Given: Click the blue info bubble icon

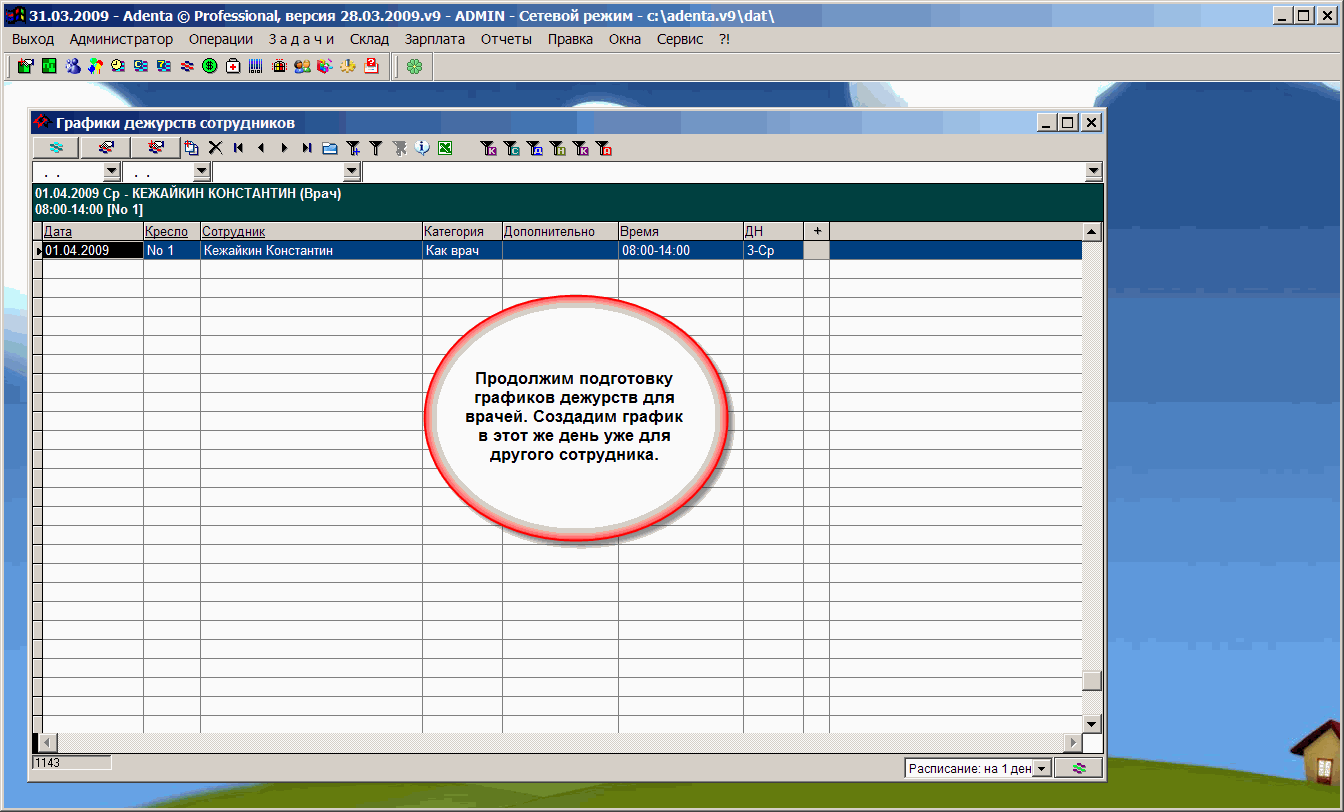Looking at the screenshot, I should pyautogui.click(x=422, y=148).
